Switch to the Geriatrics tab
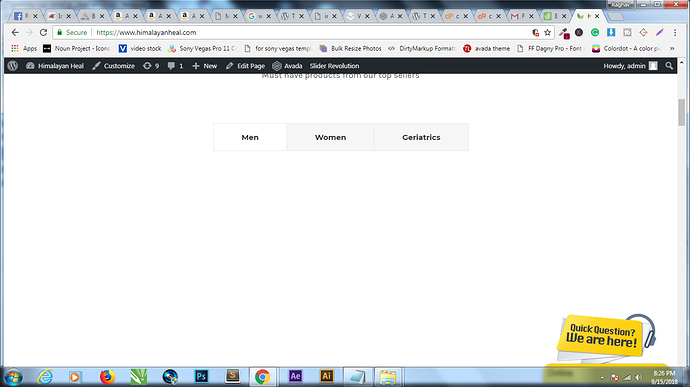Screen dimensions: 690x387 click(x=421, y=137)
